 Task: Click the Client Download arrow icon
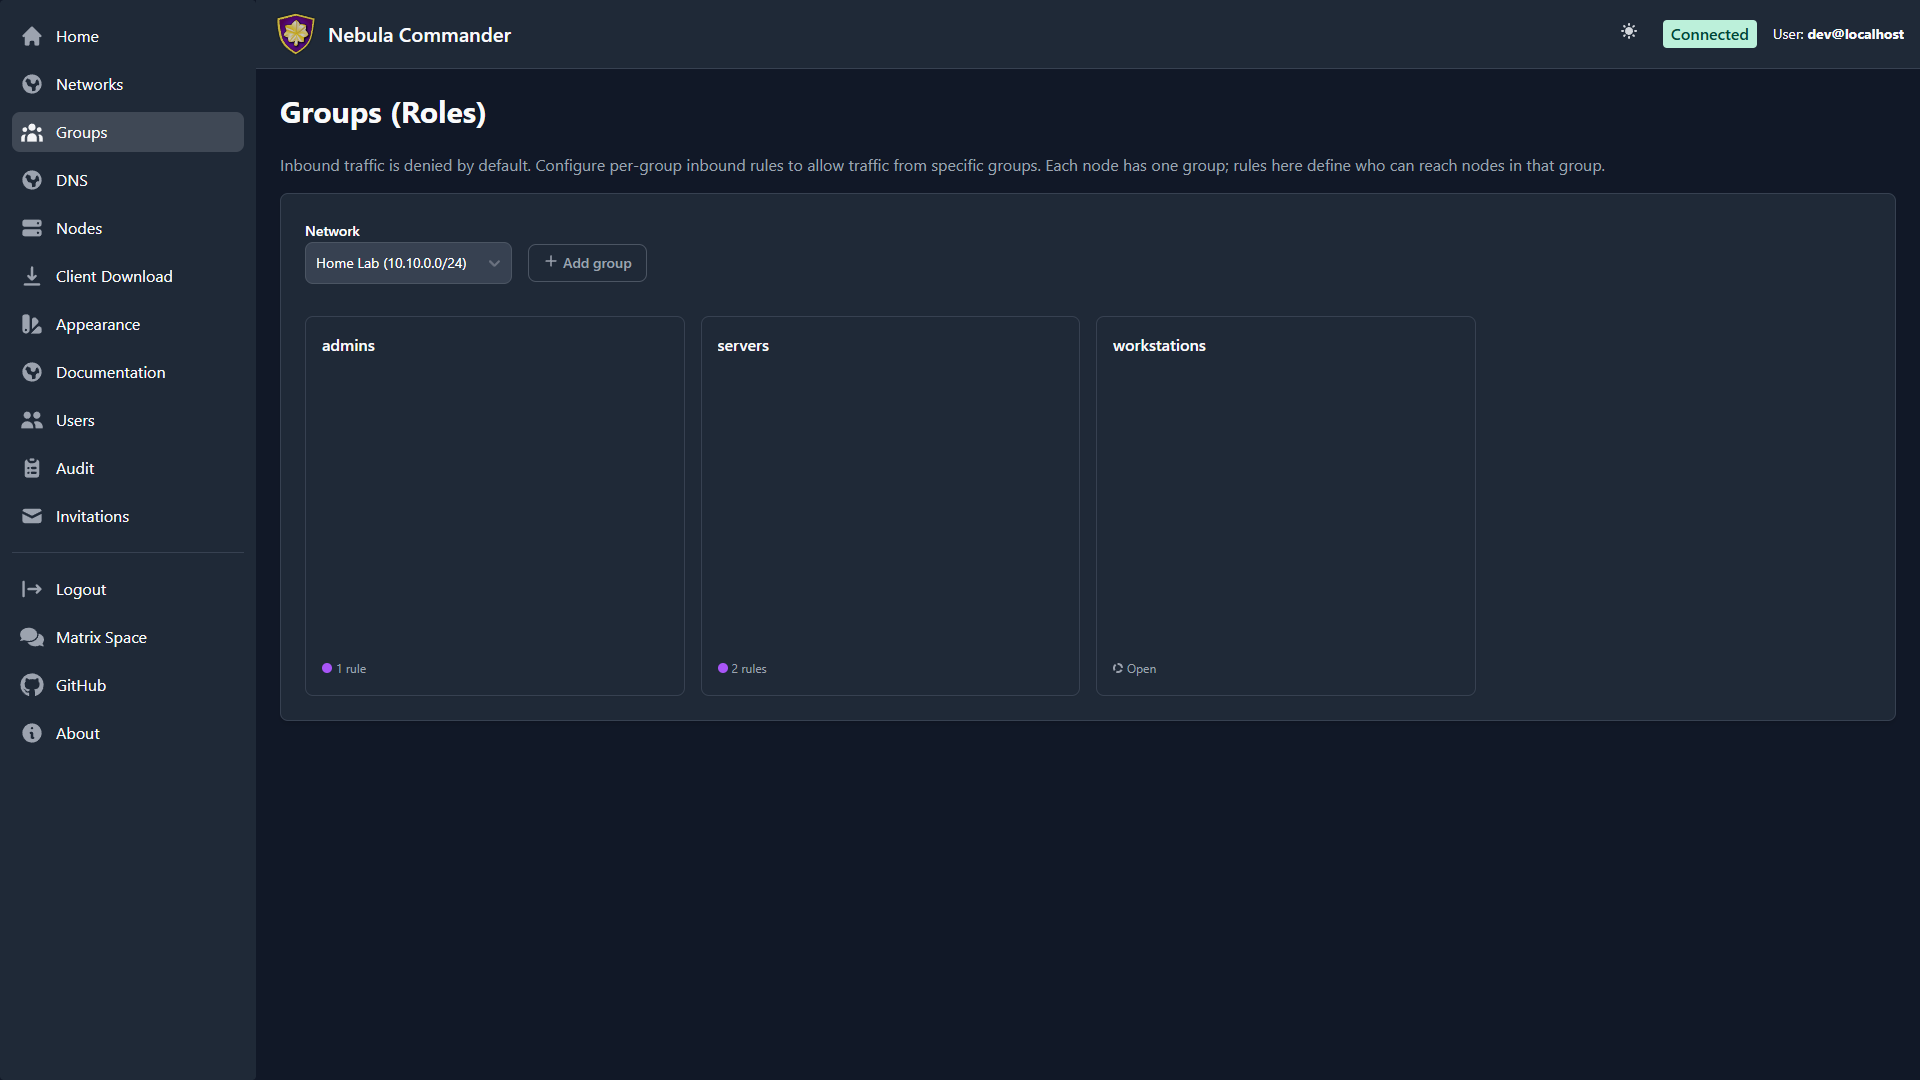pos(32,276)
